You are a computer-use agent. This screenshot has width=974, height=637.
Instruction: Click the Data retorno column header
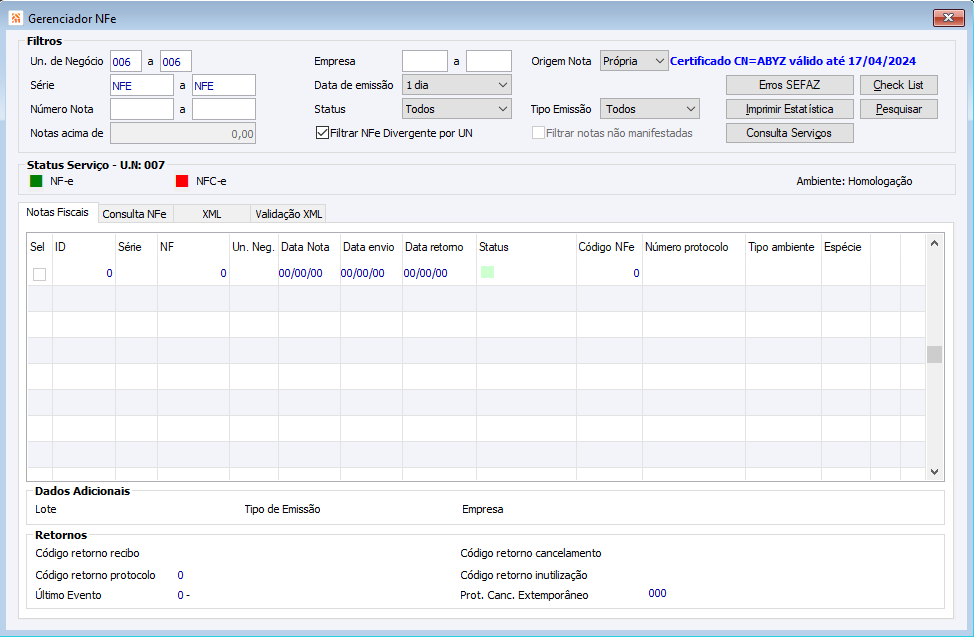[439, 247]
